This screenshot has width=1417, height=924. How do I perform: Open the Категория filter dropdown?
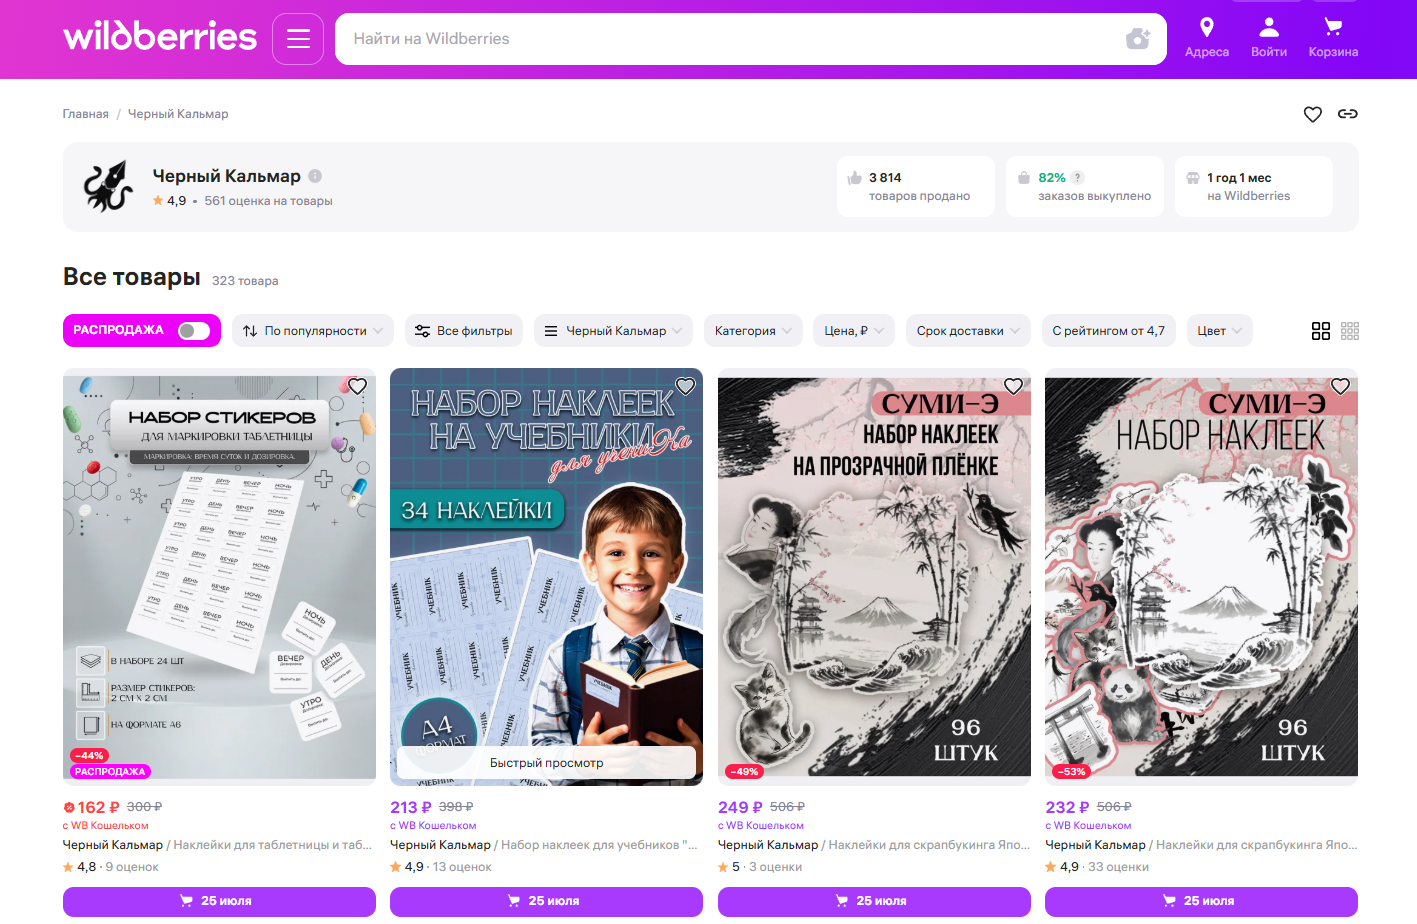pyautogui.click(x=753, y=331)
